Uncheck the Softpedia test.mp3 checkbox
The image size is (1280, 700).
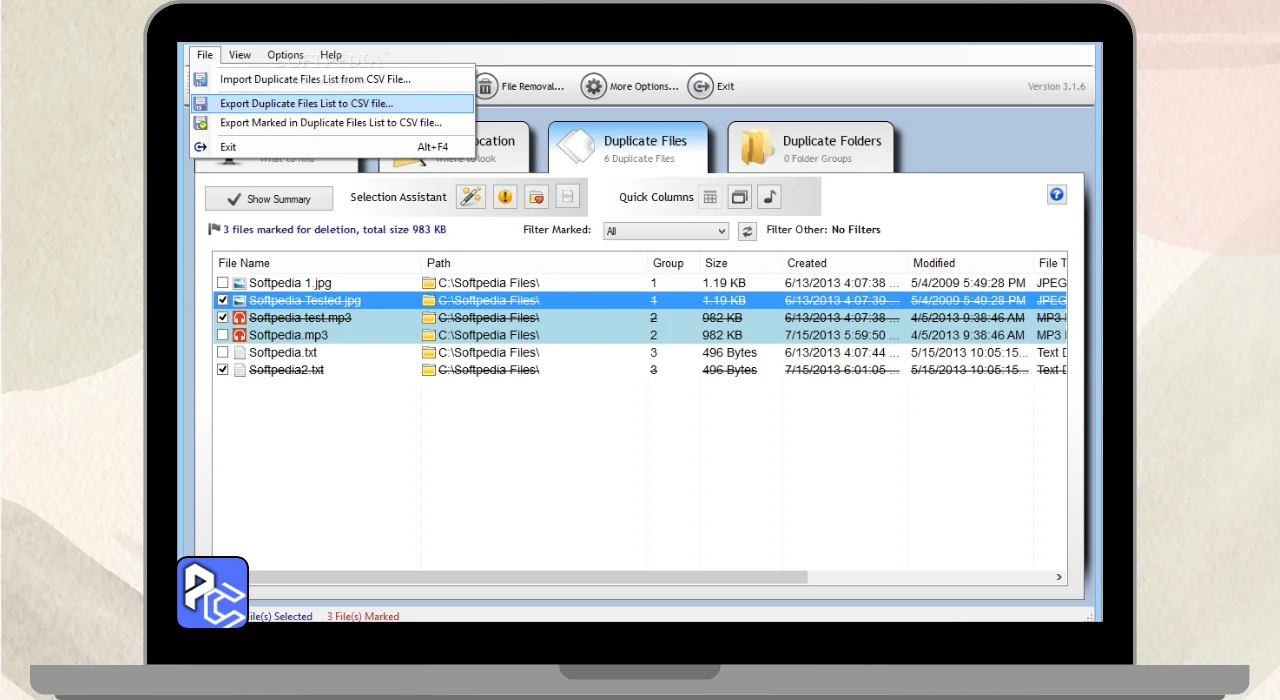pos(223,318)
